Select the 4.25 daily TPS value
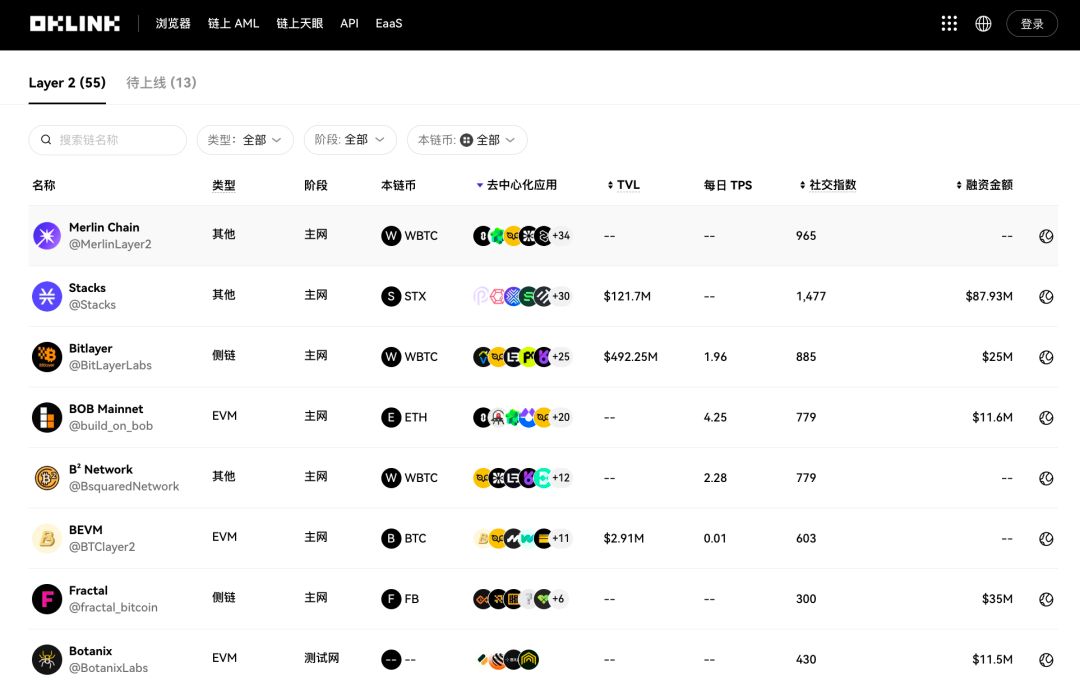The image size is (1080, 686). [715, 417]
